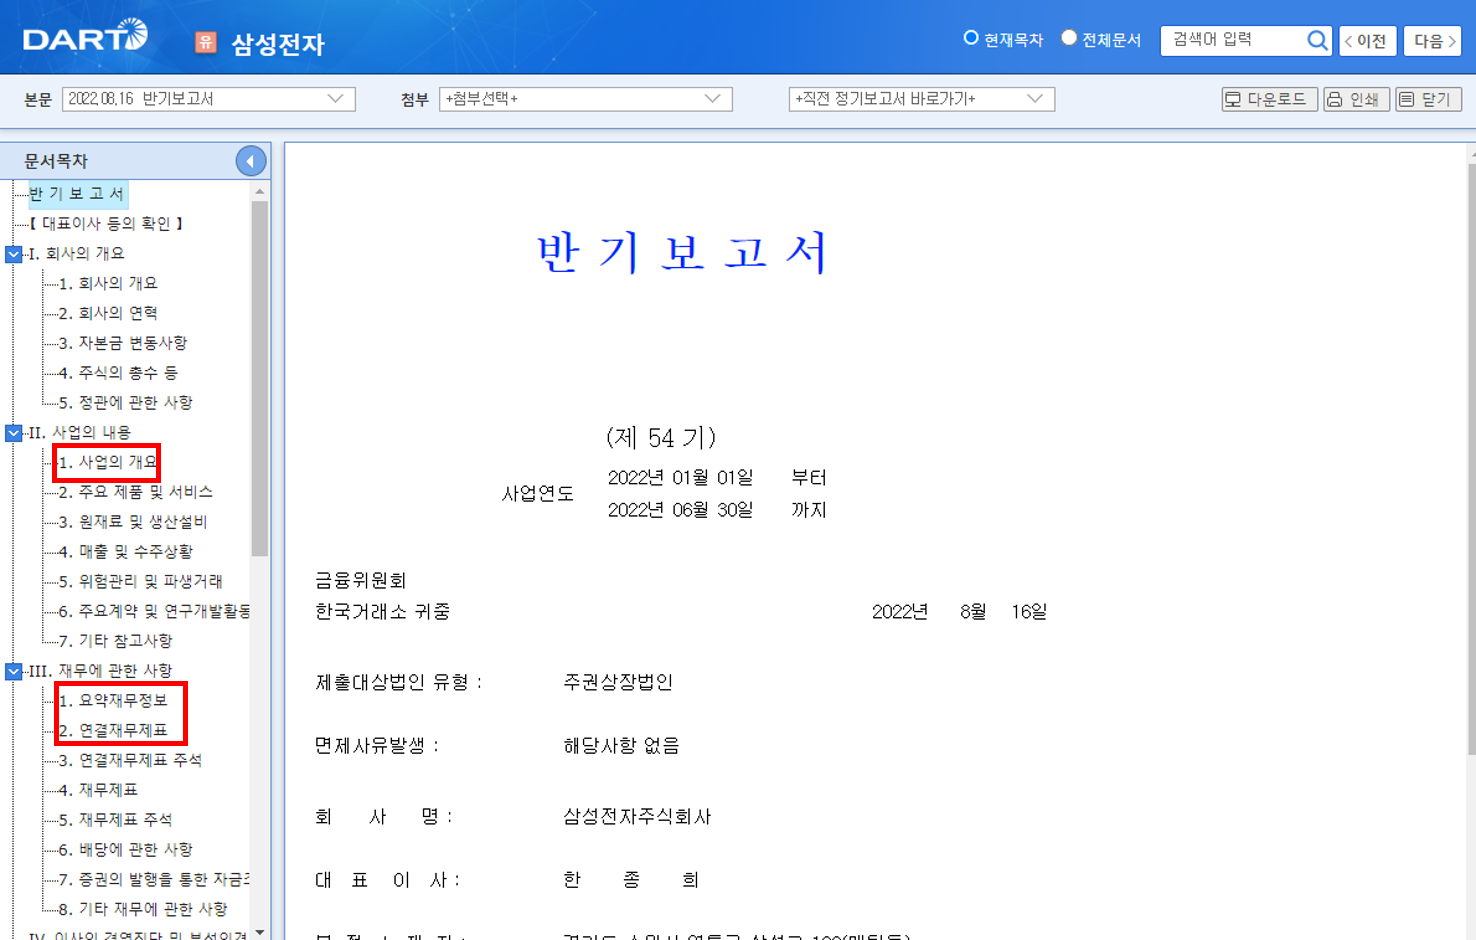Open the 첨부선택 attachment dropdown
The width and height of the screenshot is (1476, 940).
tap(712, 99)
